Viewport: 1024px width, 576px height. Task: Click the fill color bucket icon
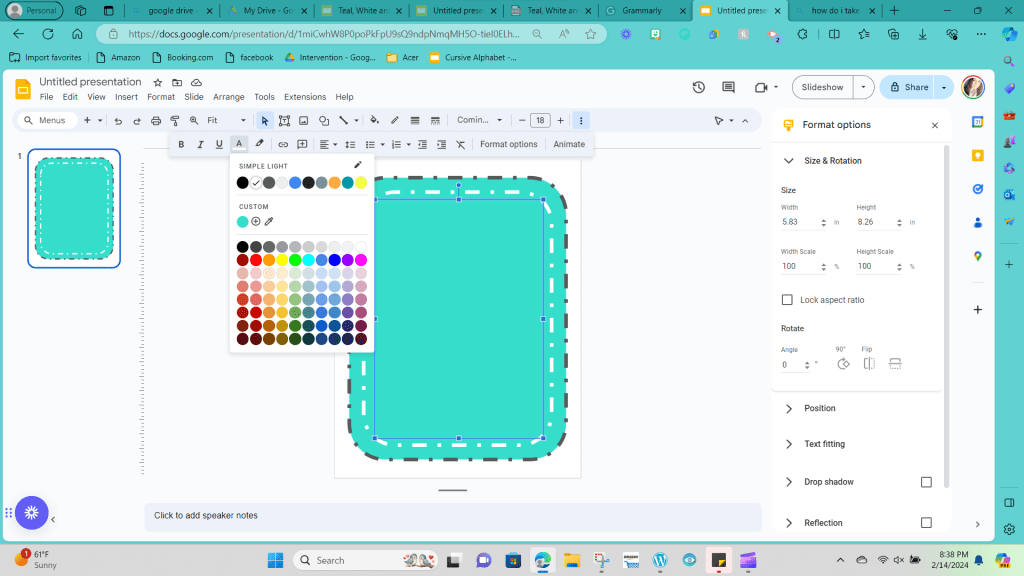point(374,120)
